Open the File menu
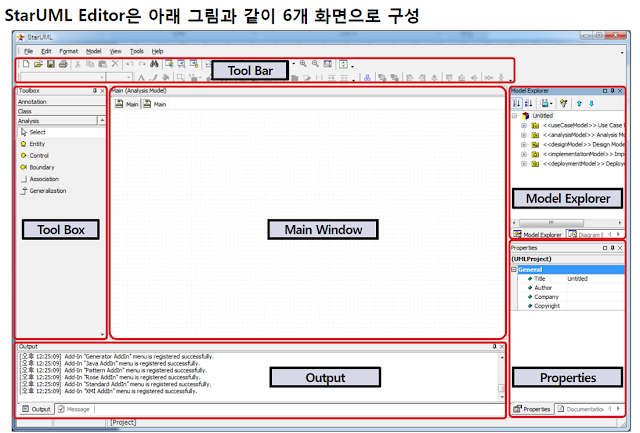This screenshot has height=433, width=640. (x=29, y=51)
